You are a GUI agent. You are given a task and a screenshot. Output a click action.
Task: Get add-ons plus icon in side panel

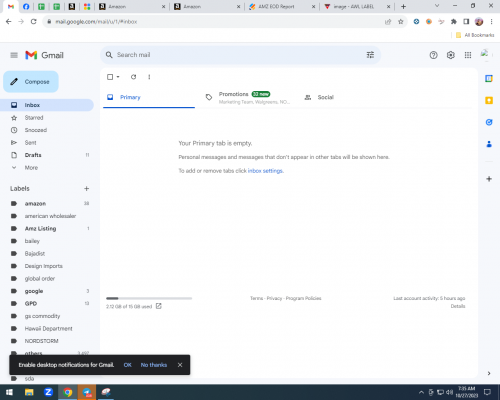click(489, 179)
